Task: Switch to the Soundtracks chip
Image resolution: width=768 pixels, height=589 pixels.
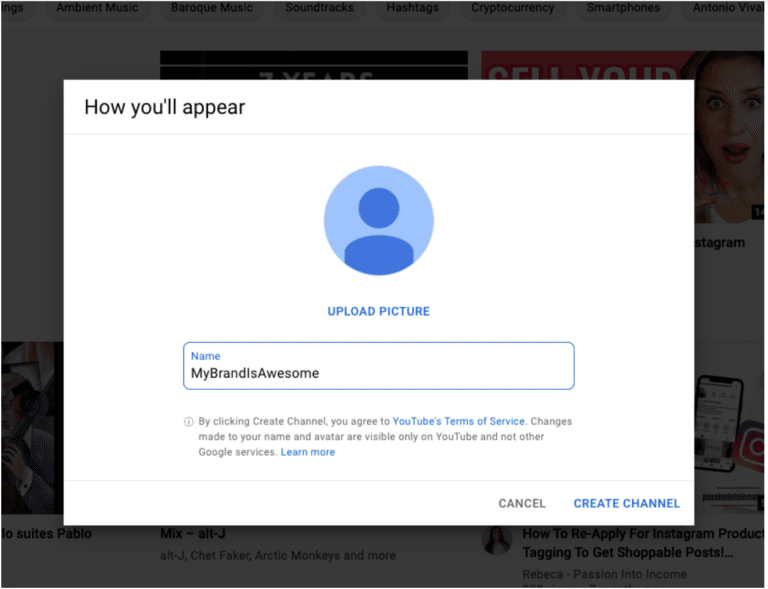Action: (320, 8)
